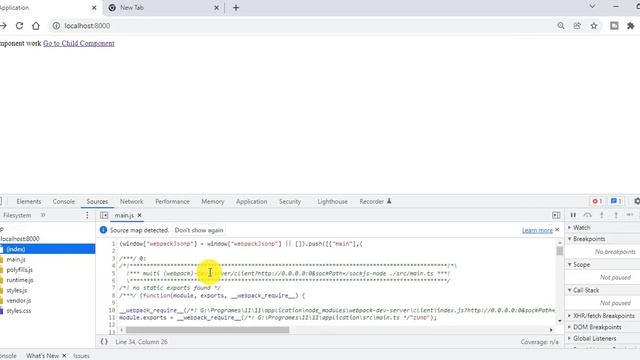The width and height of the screenshot is (640, 360).
Task: Switch to the Sources panel
Action: [x=97, y=202]
